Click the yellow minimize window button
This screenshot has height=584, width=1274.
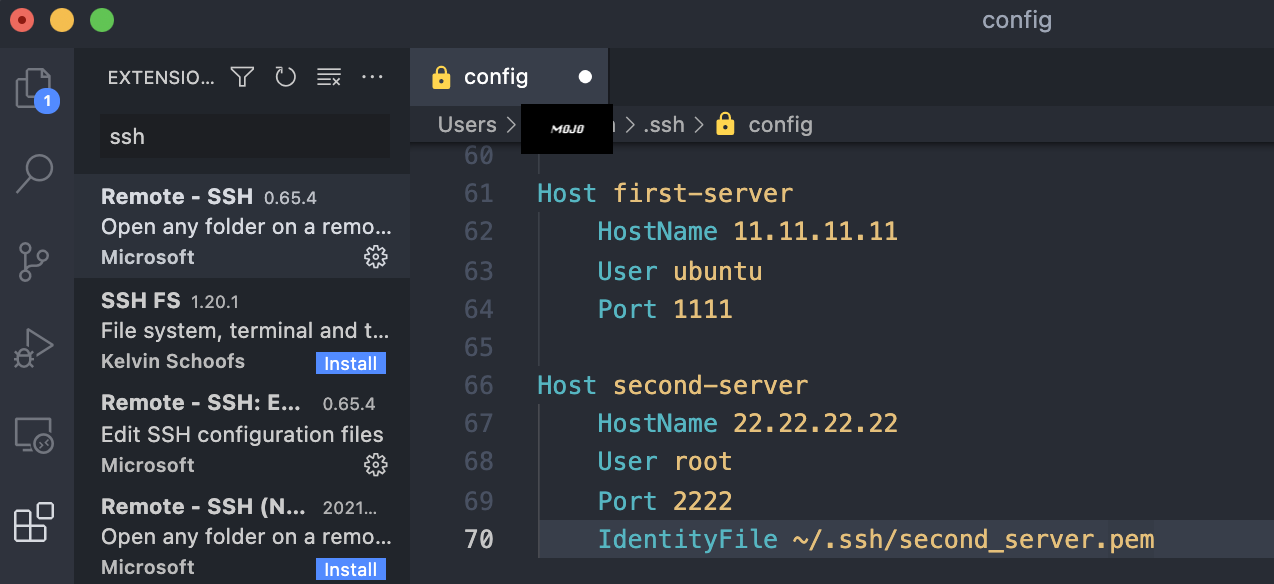click(x=62, y=20)
